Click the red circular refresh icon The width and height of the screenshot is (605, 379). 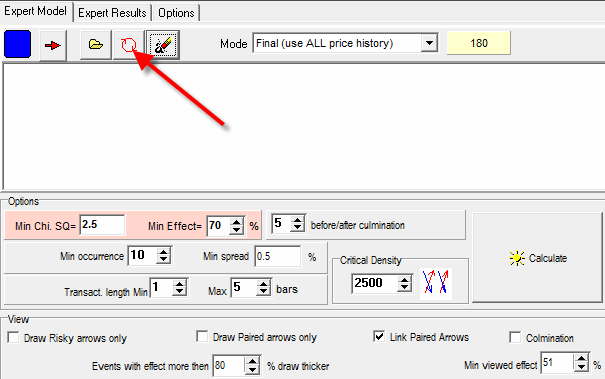coord(128,45)
